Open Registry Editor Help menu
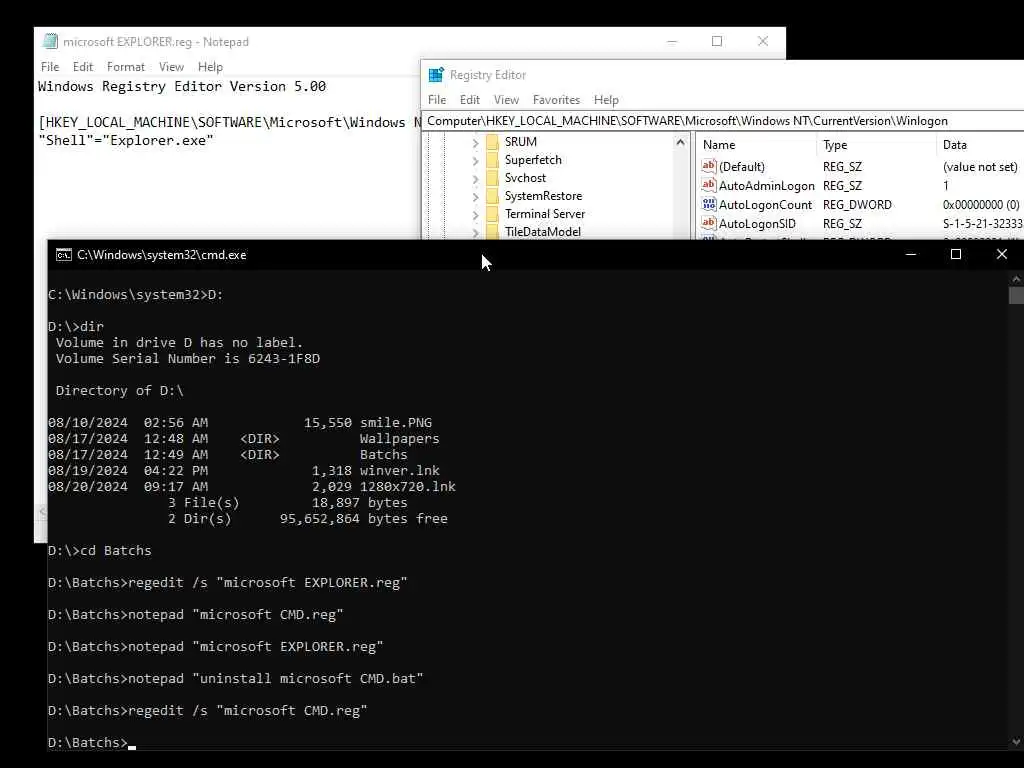The width and height of the screenshot is (1024, 768). [606, 100]
